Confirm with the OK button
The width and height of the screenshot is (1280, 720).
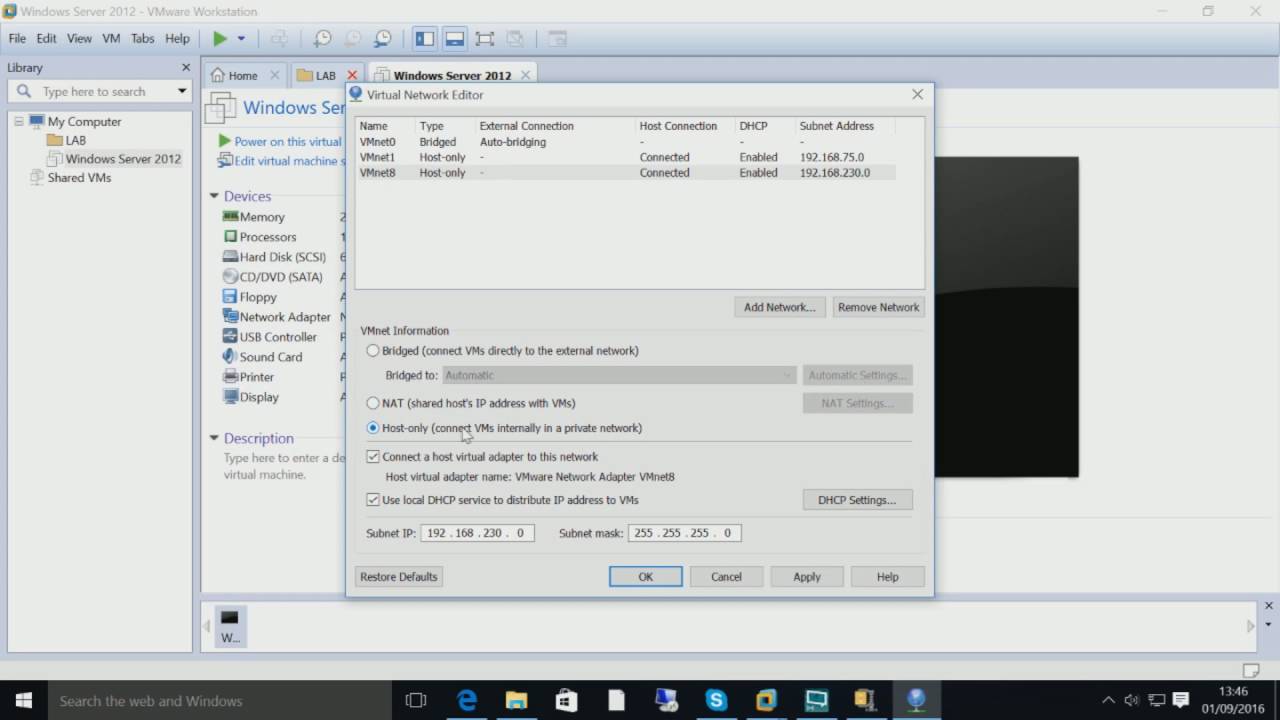[646, 577]
